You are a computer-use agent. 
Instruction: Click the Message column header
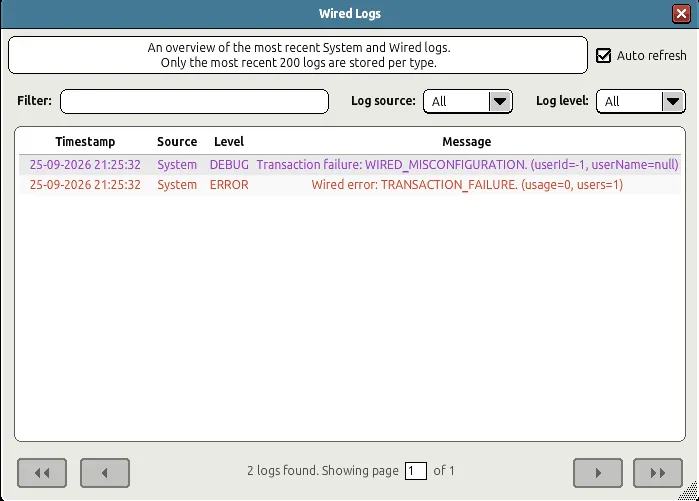point(467,142)
